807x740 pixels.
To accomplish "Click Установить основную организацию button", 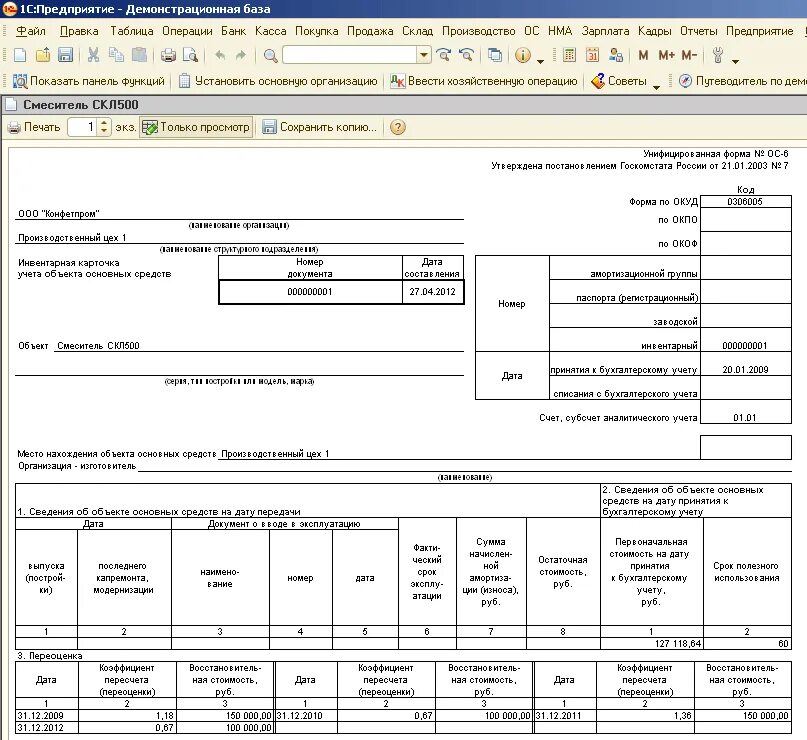I will click(x=278, y=81).
